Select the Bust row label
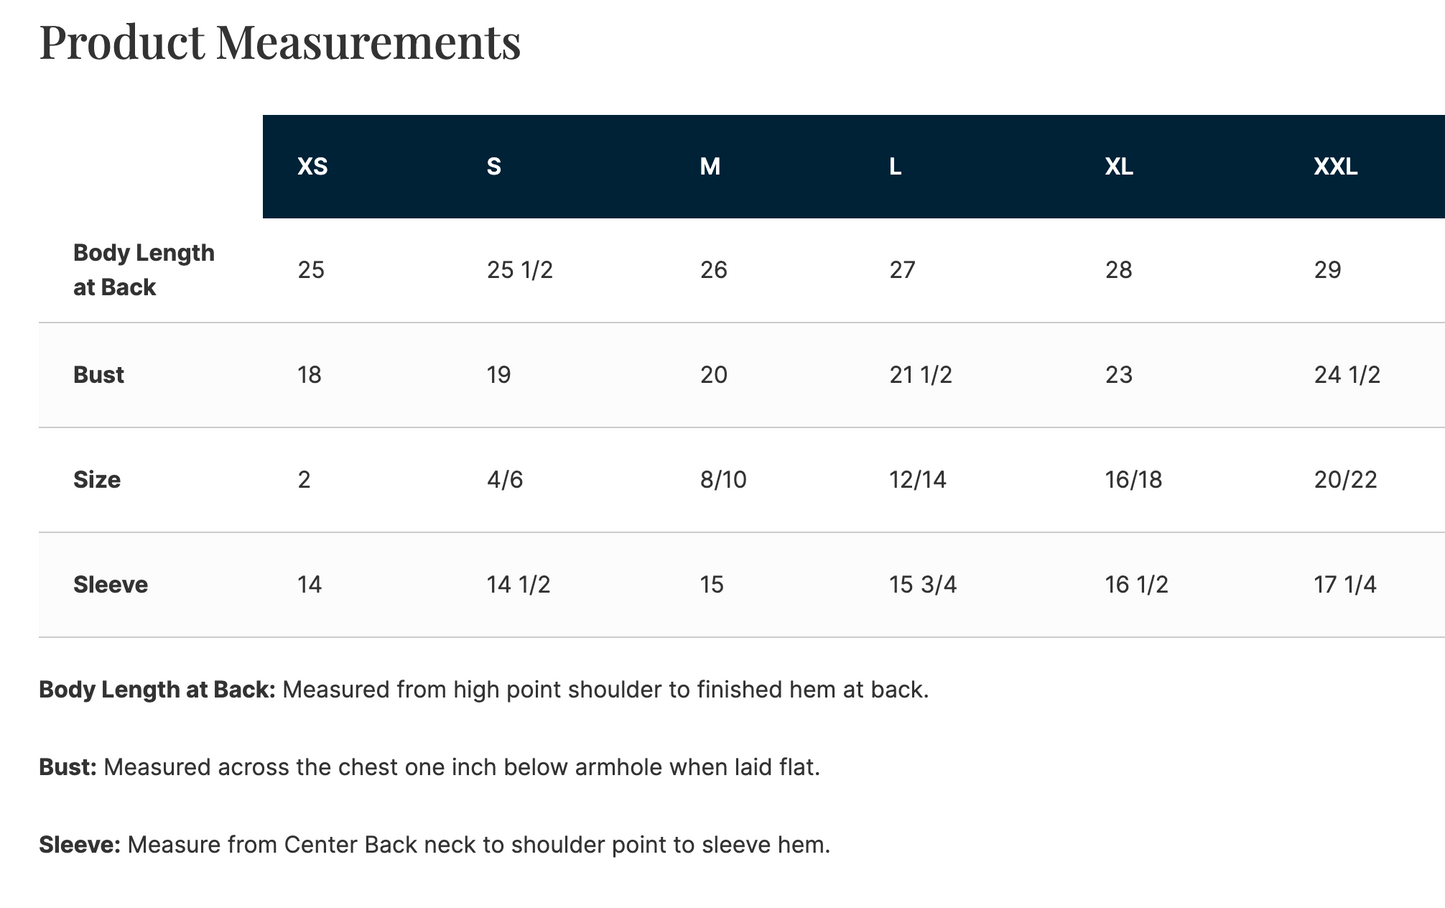 pos(99,375)
